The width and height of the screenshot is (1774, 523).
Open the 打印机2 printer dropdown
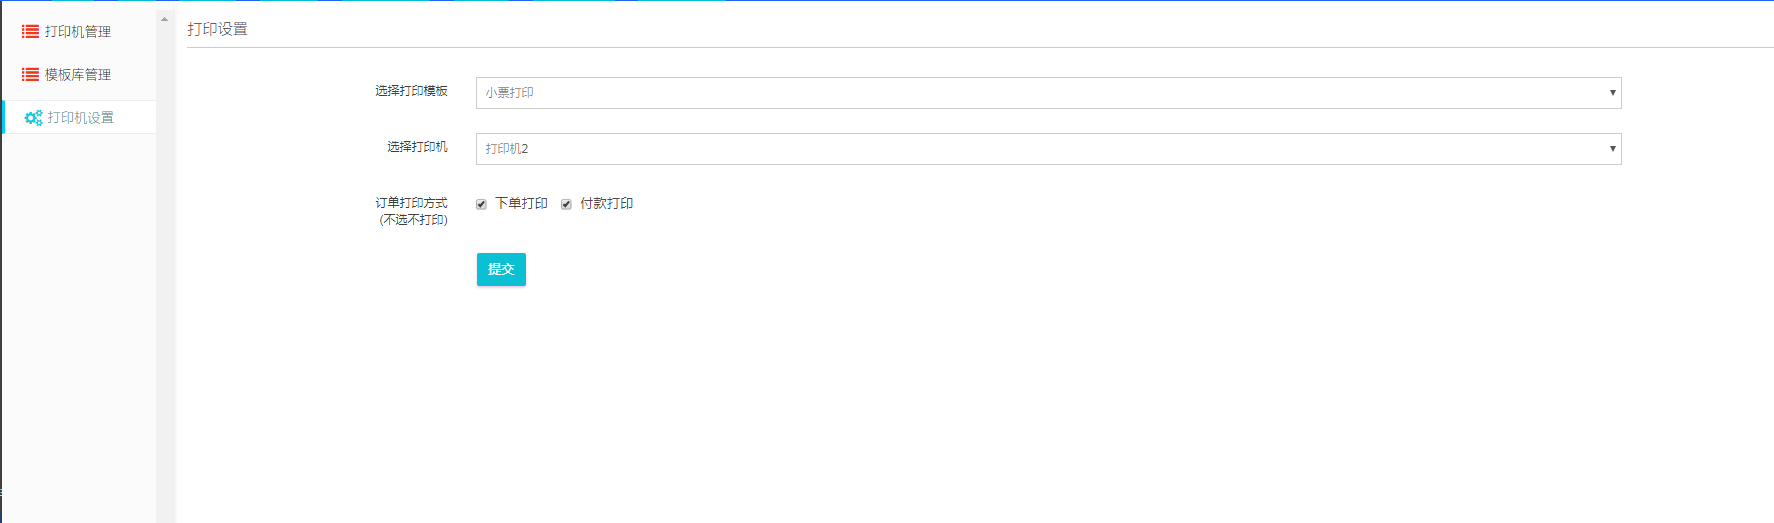pos(1040,149)
